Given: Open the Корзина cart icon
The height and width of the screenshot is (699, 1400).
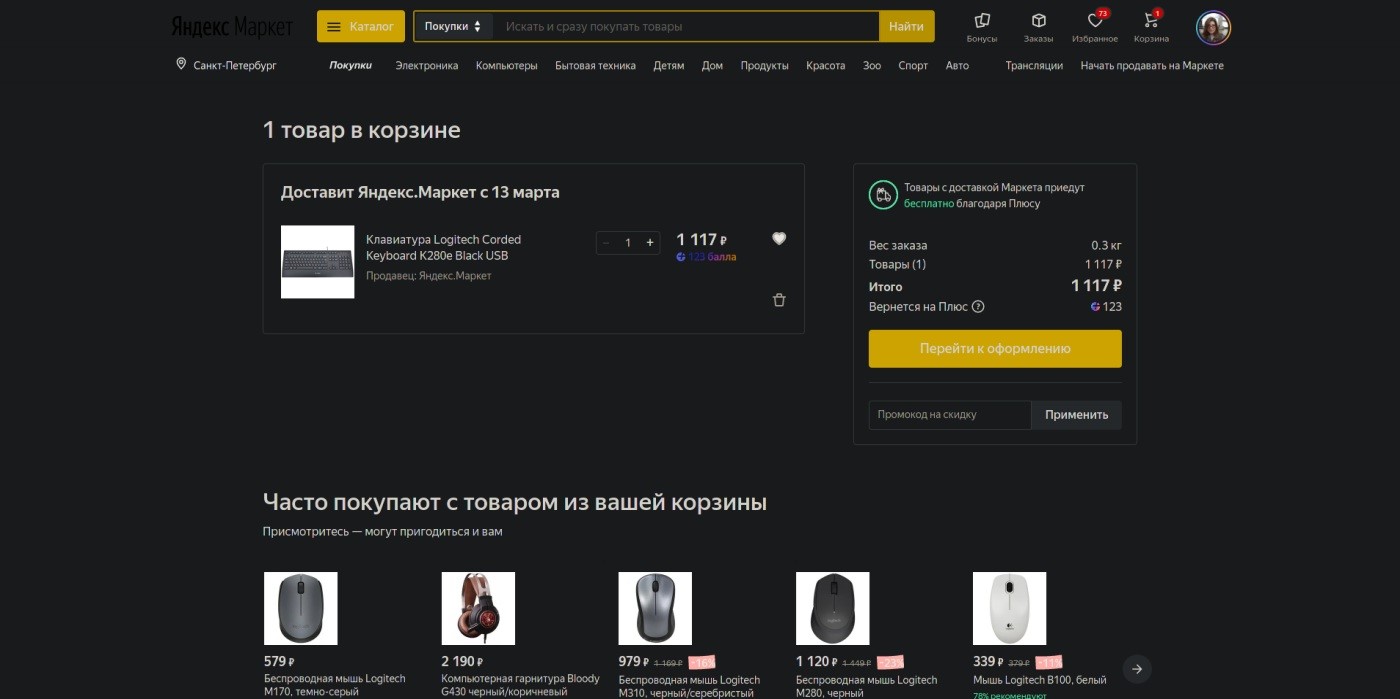Looking at the screenshot, I should 1151,27.
